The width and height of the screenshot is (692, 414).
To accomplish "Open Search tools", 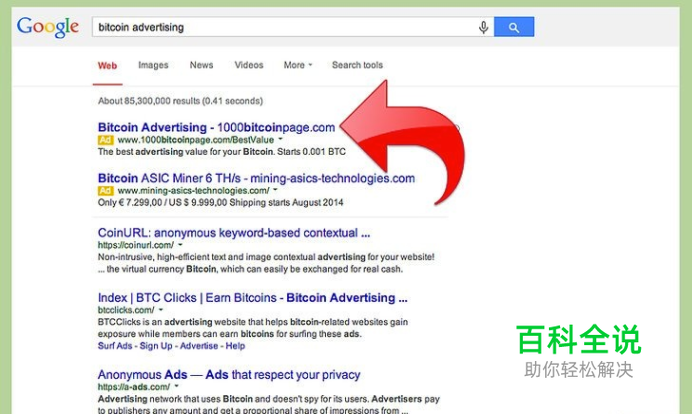I will (357, 65).
